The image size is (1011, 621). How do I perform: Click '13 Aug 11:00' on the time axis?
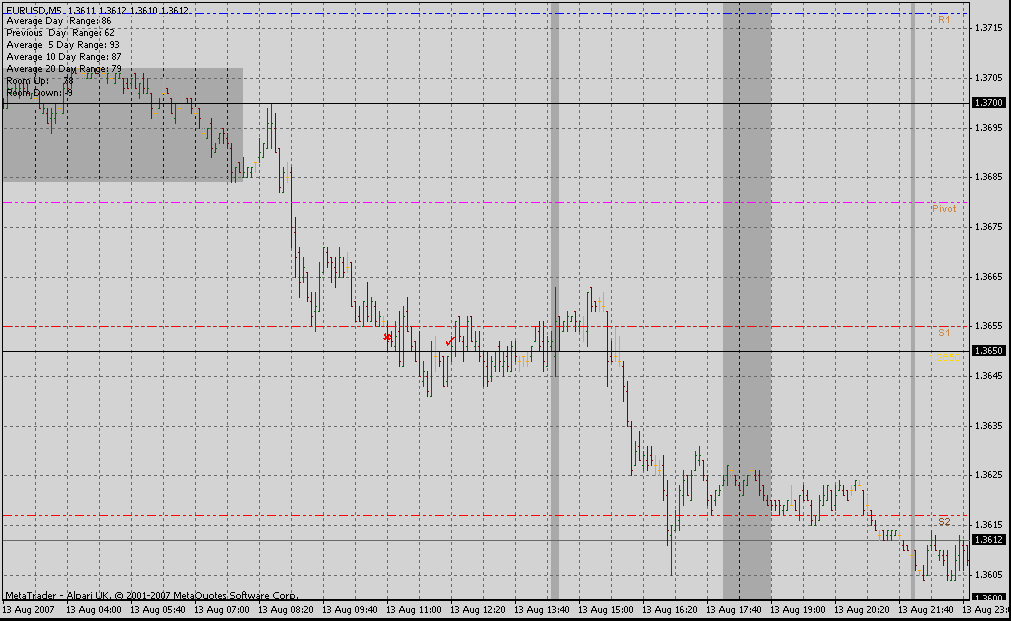click(x=414, y=609)
